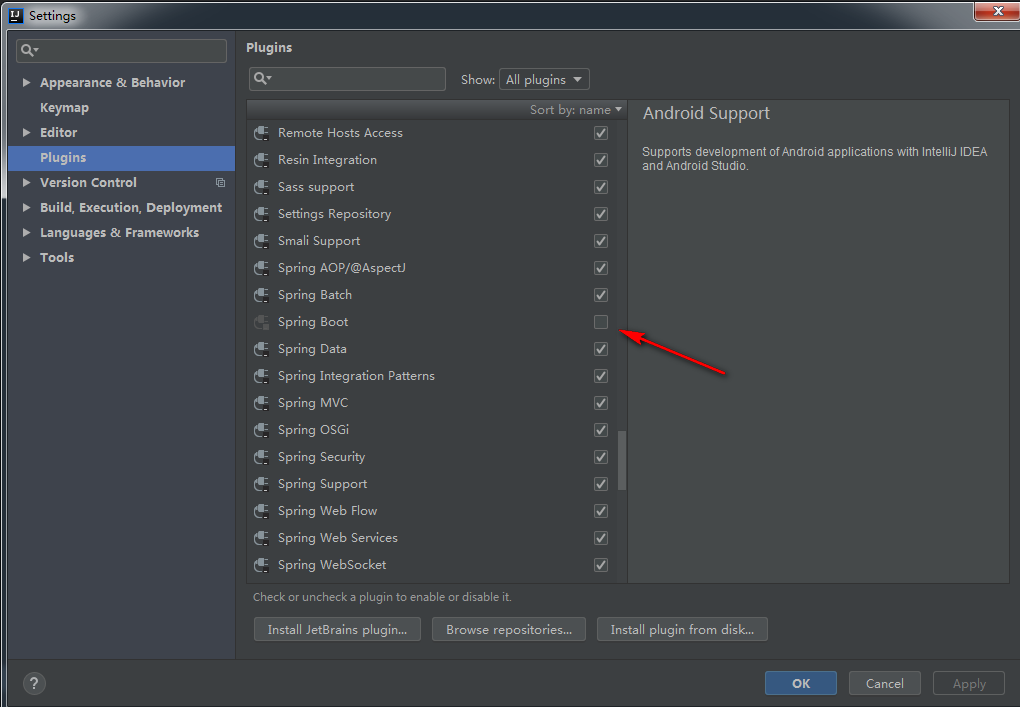Open the help via question mark icon

(33, 683)
